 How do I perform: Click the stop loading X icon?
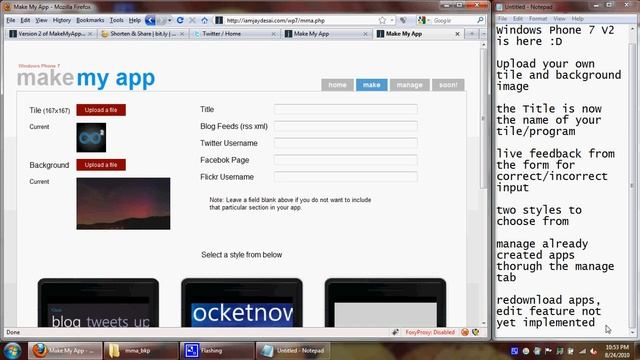click(192, 20)
